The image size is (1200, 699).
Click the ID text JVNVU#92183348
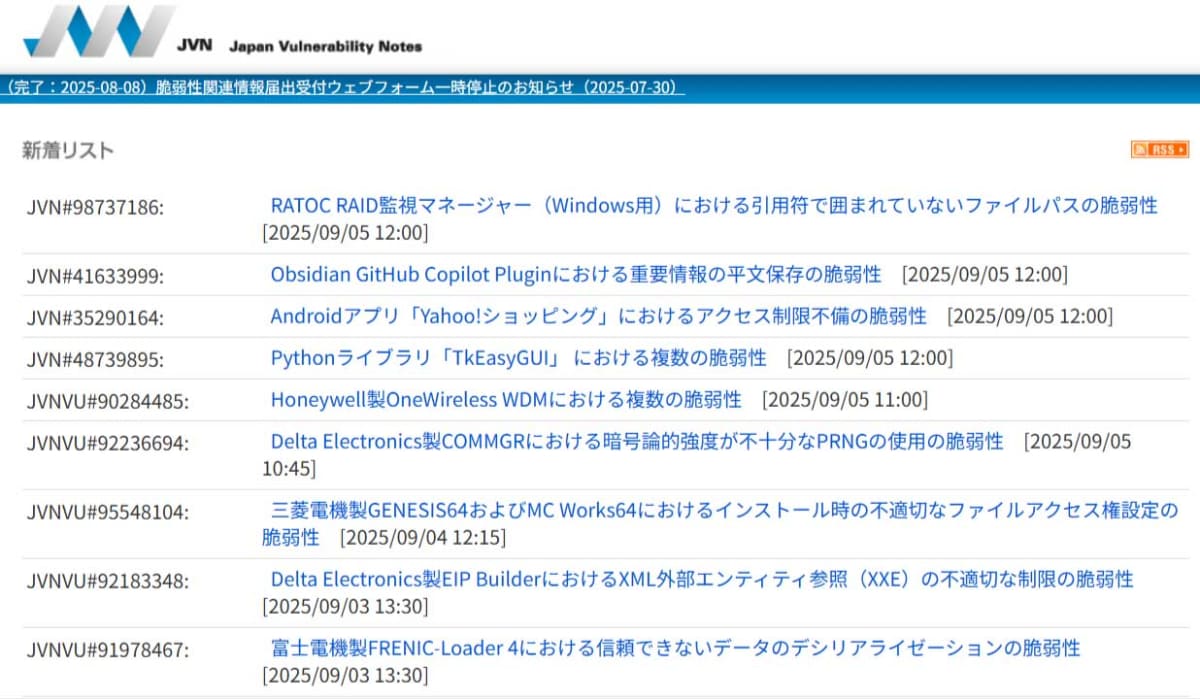click(x=107, y=581)
